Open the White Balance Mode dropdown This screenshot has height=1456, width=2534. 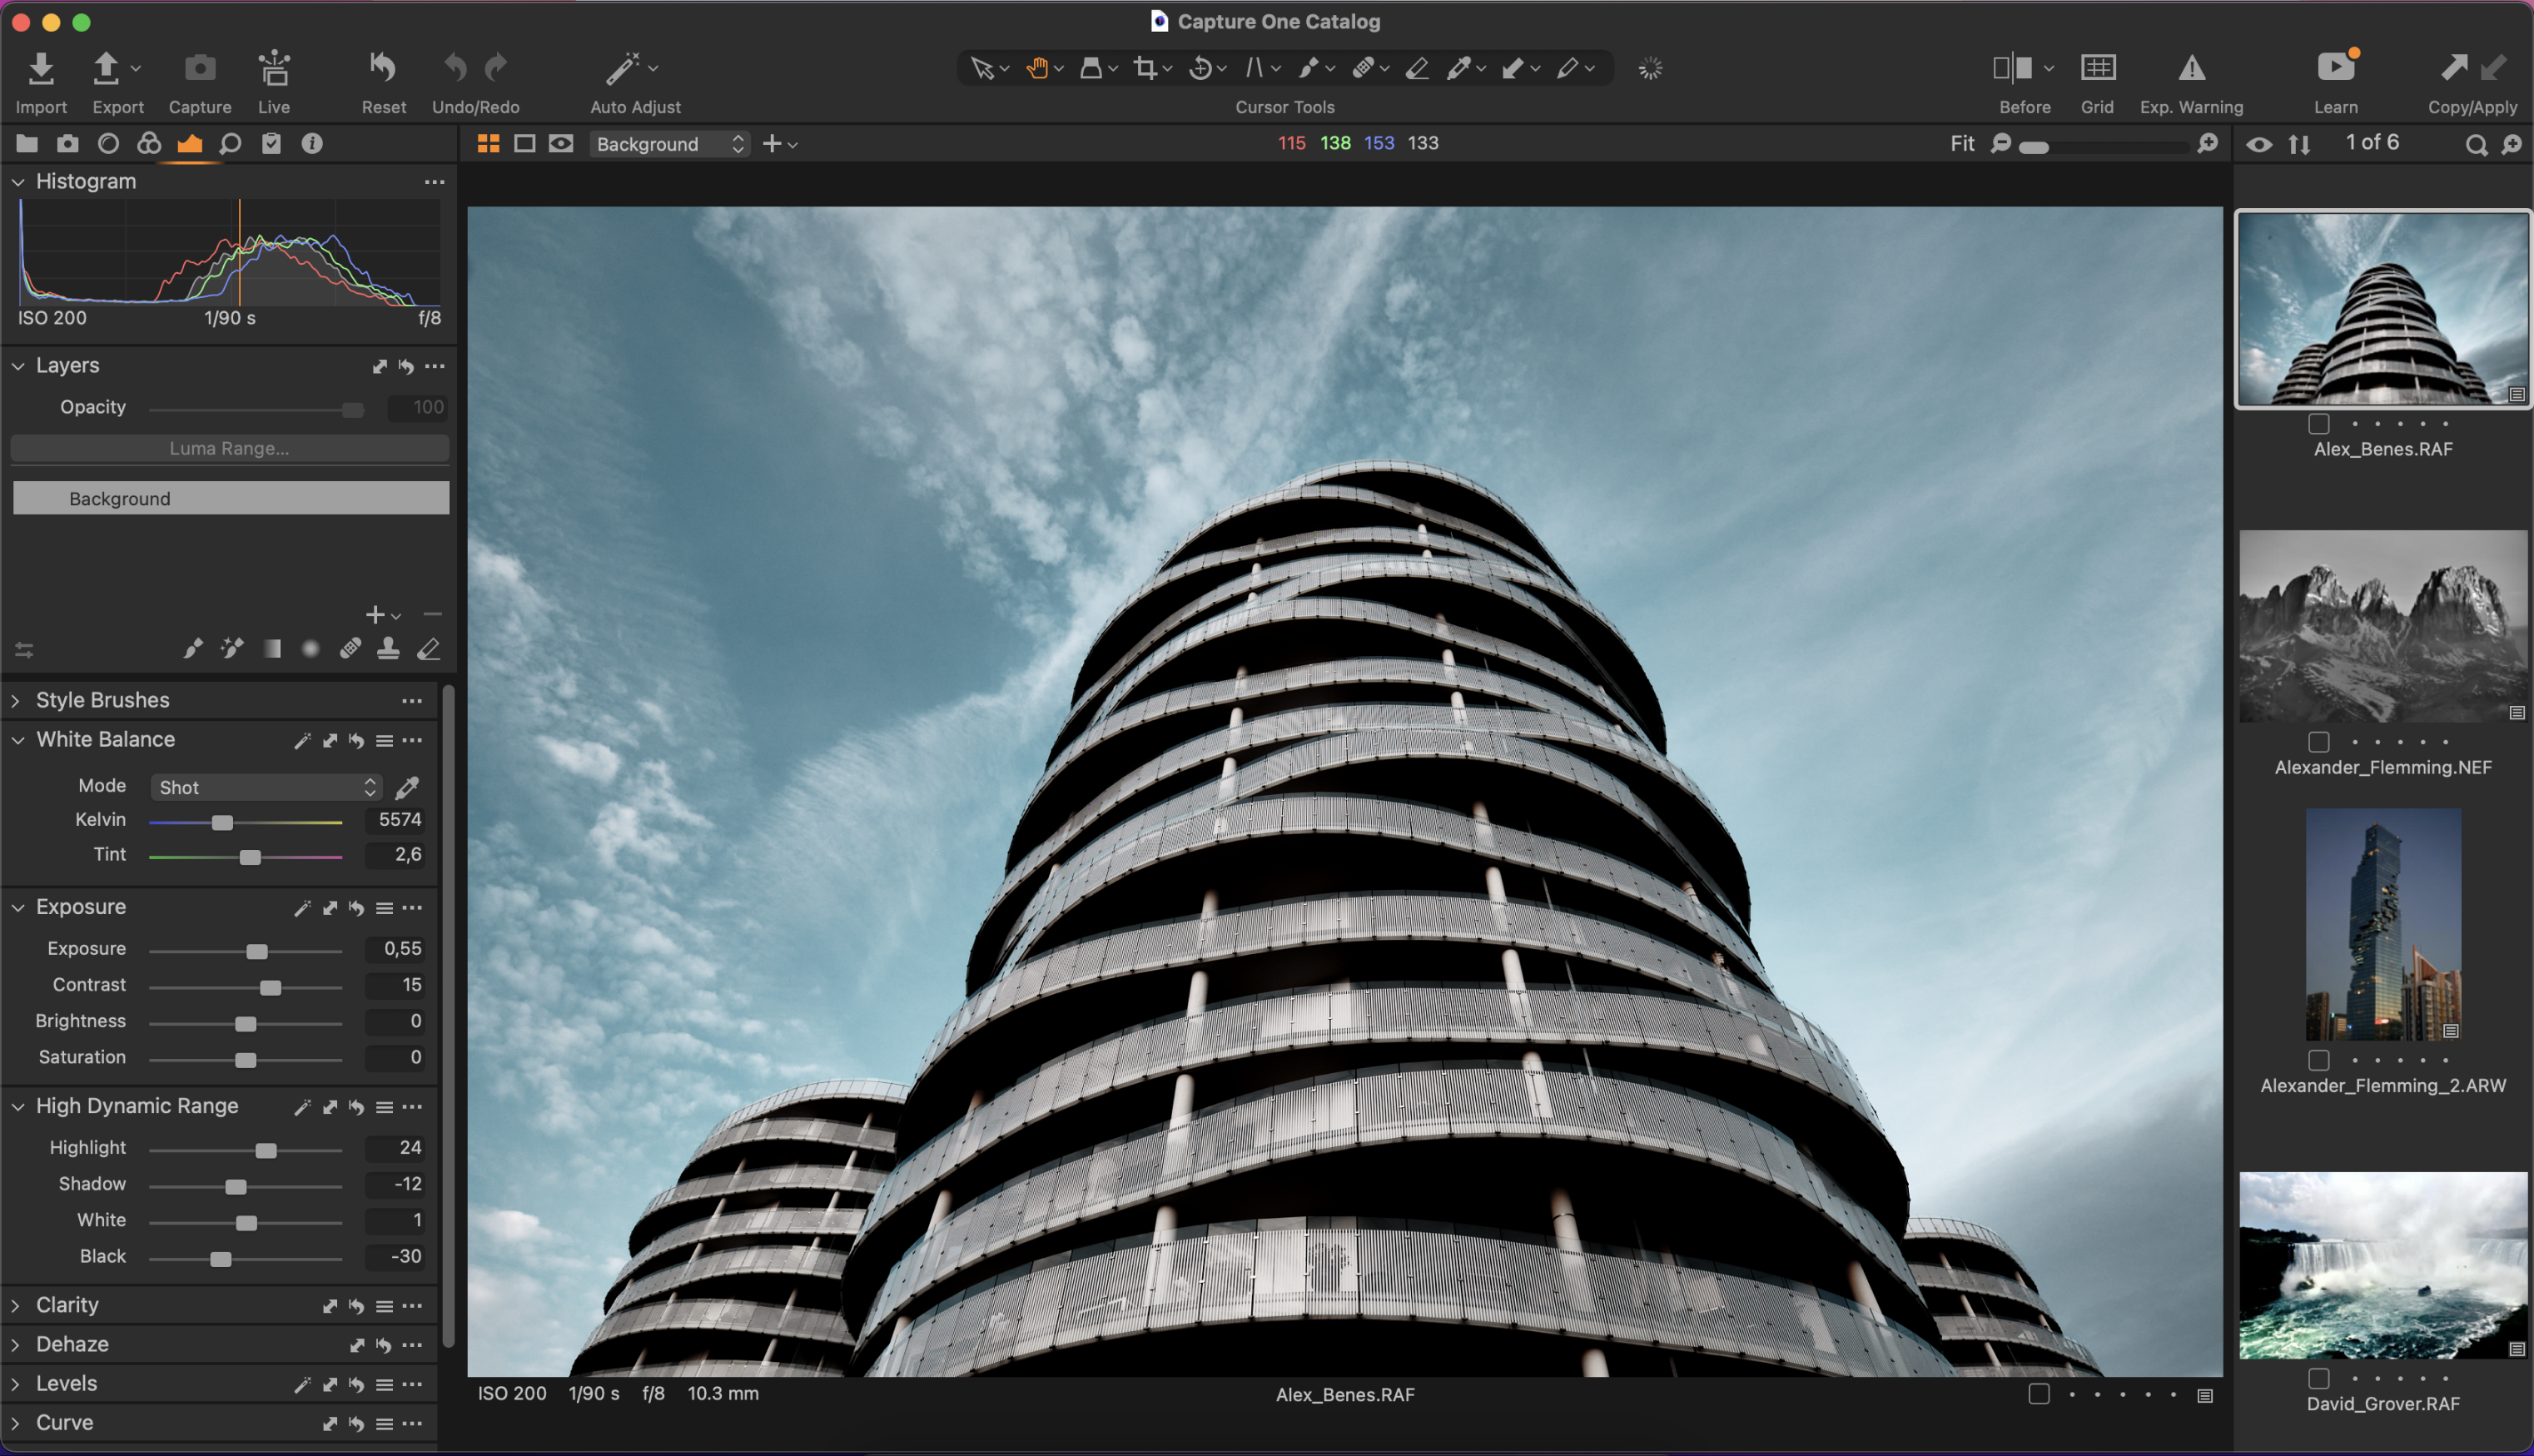coord(266,787)
